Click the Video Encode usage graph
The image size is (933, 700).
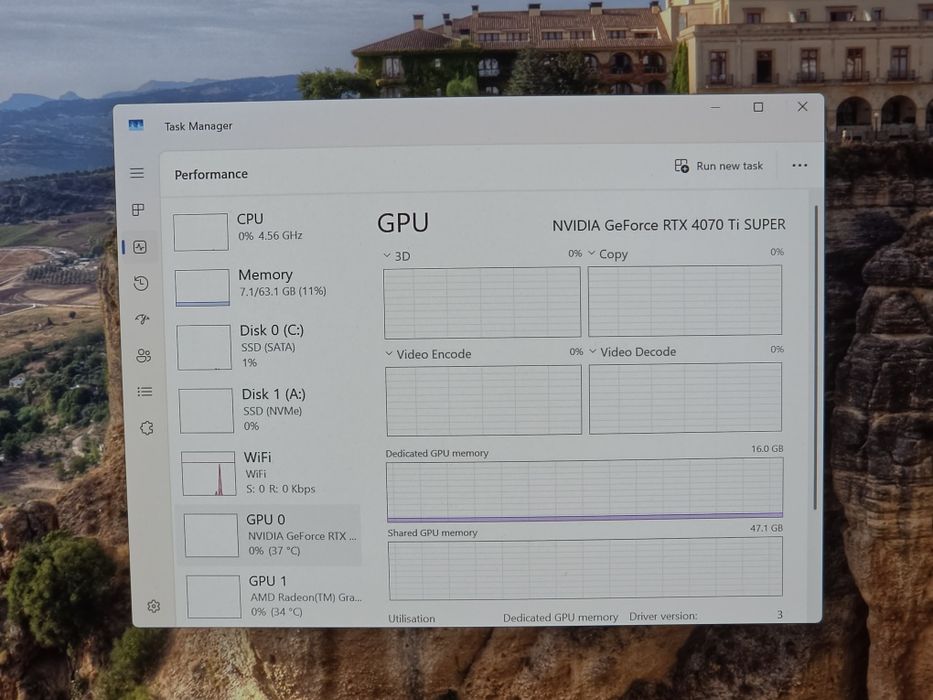[484, 400]
